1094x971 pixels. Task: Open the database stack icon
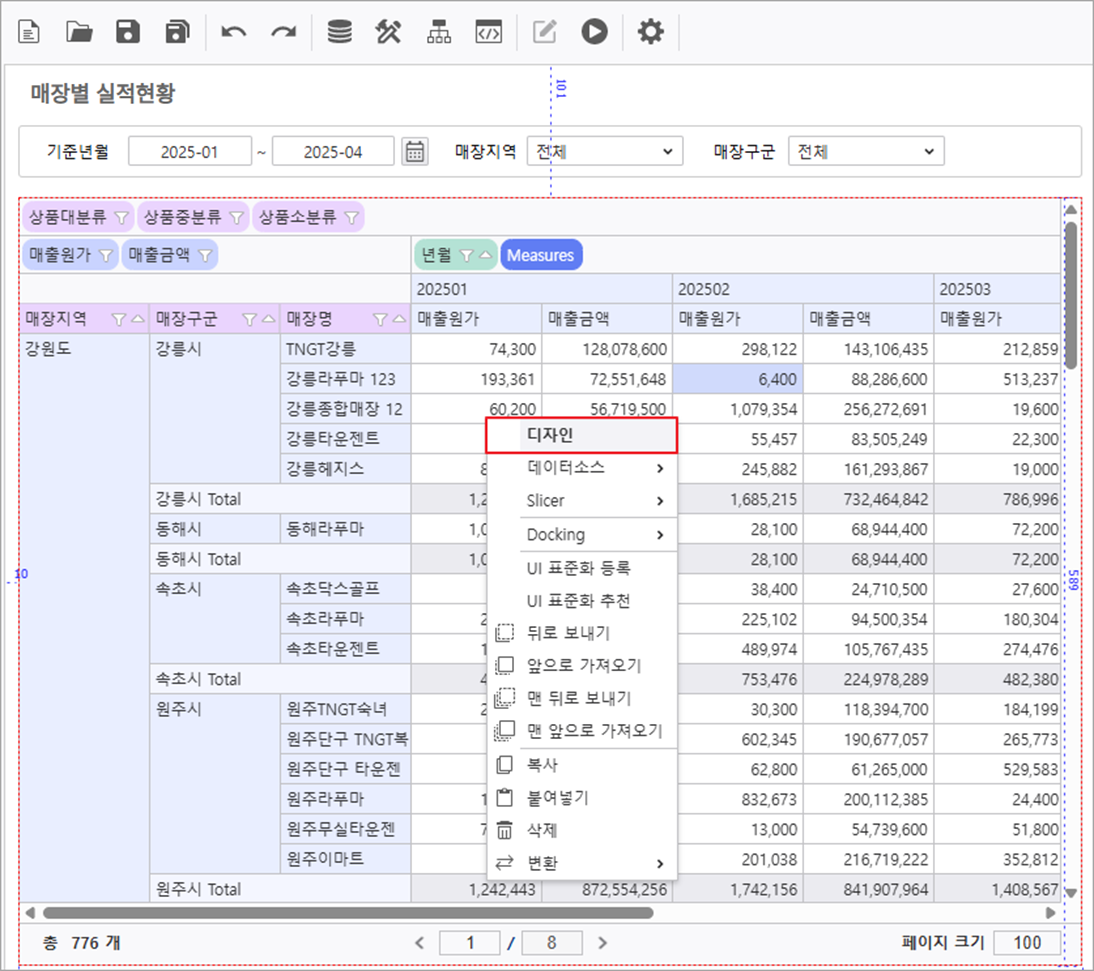tap(340, 33)
